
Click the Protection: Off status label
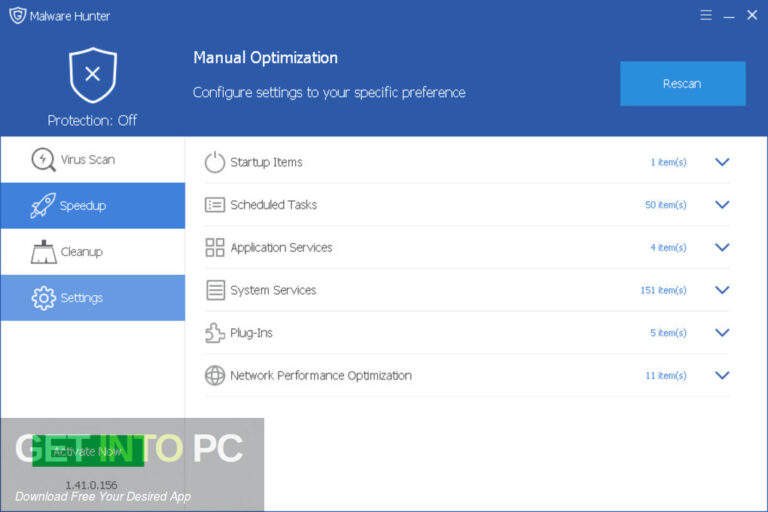click(x=92, y=120)
